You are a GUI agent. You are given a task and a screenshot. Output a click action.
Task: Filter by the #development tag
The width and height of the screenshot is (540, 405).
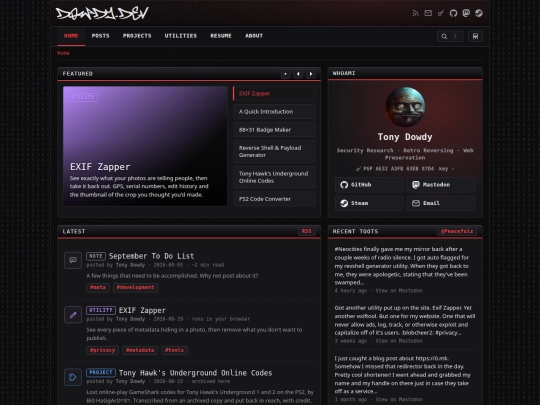[x=136, y=288]
